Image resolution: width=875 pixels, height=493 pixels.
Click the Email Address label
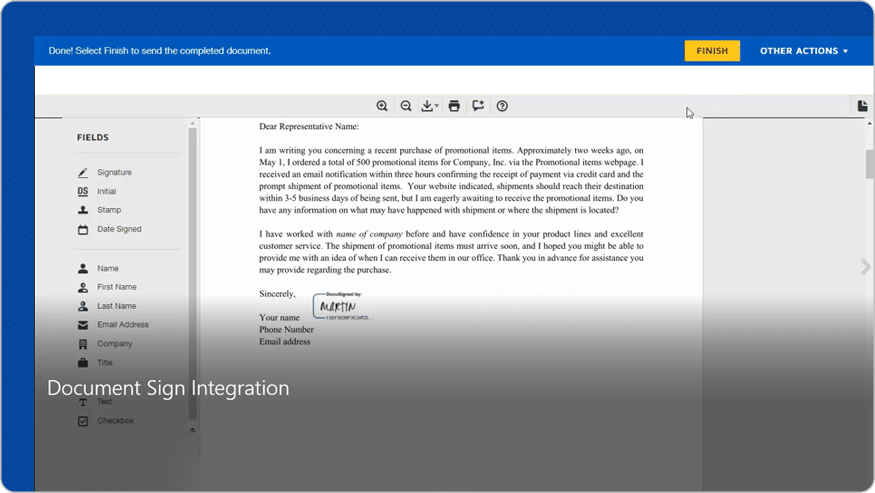(x=123, y=324)
